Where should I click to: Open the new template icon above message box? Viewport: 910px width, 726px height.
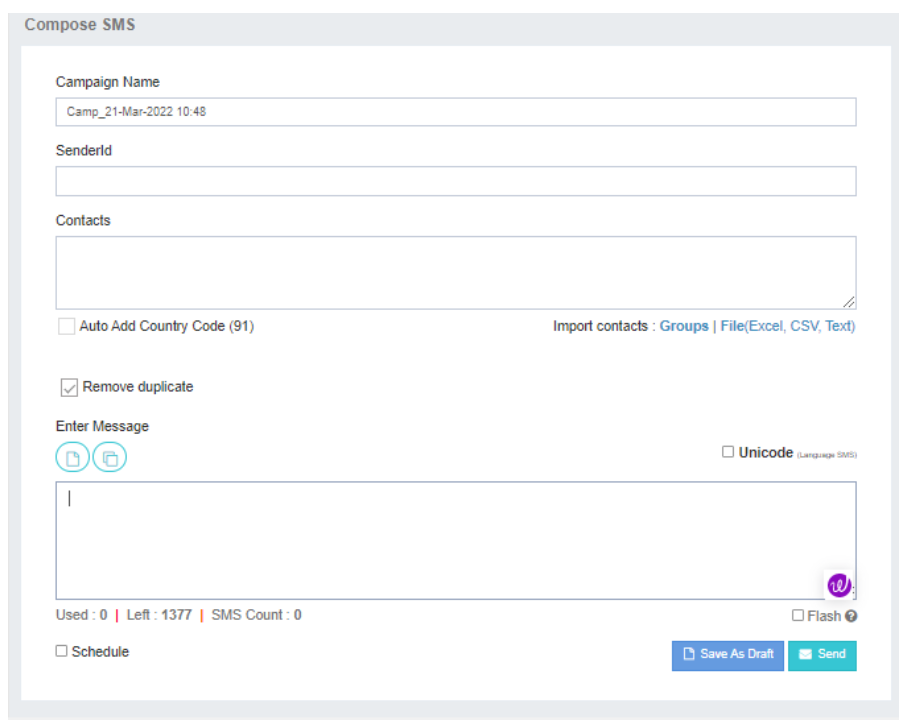pyautogui.click(x=71, y=457)
